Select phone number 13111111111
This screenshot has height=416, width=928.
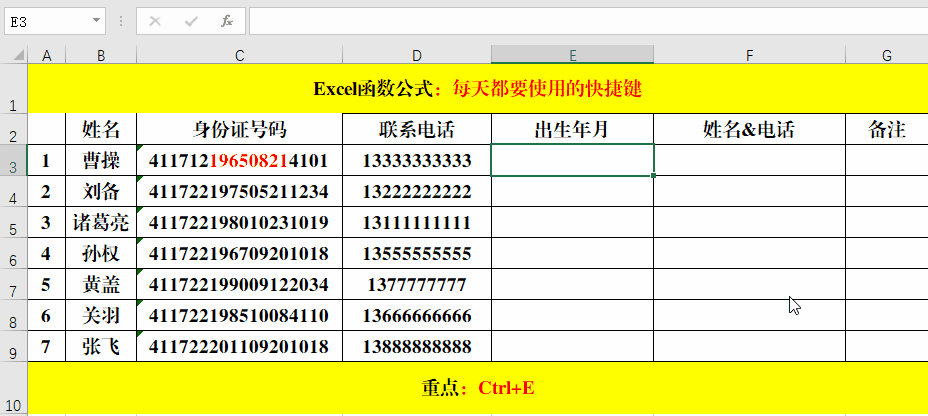[x=417, y=222]
